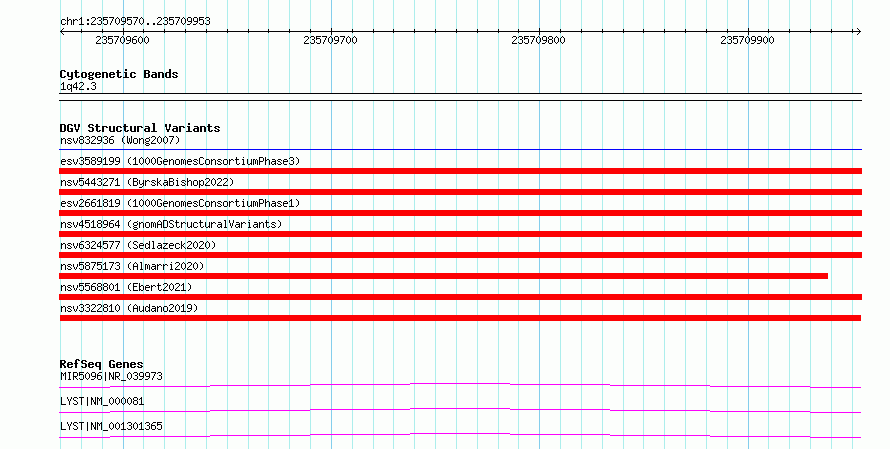Open gene LYST|NM_000081 label

pos(102,401)
